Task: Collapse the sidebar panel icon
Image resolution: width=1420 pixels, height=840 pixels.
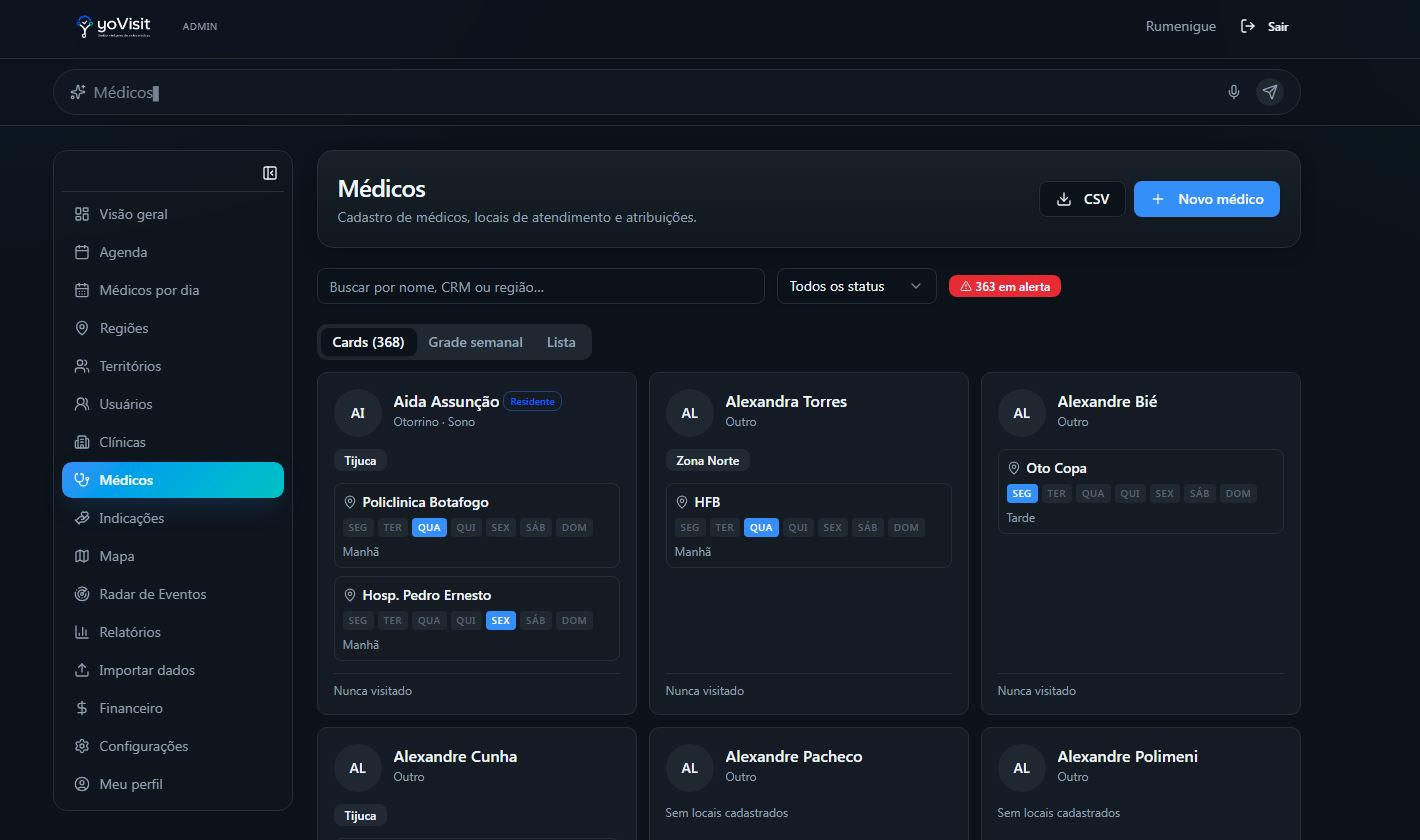Action: pos(270,173)
